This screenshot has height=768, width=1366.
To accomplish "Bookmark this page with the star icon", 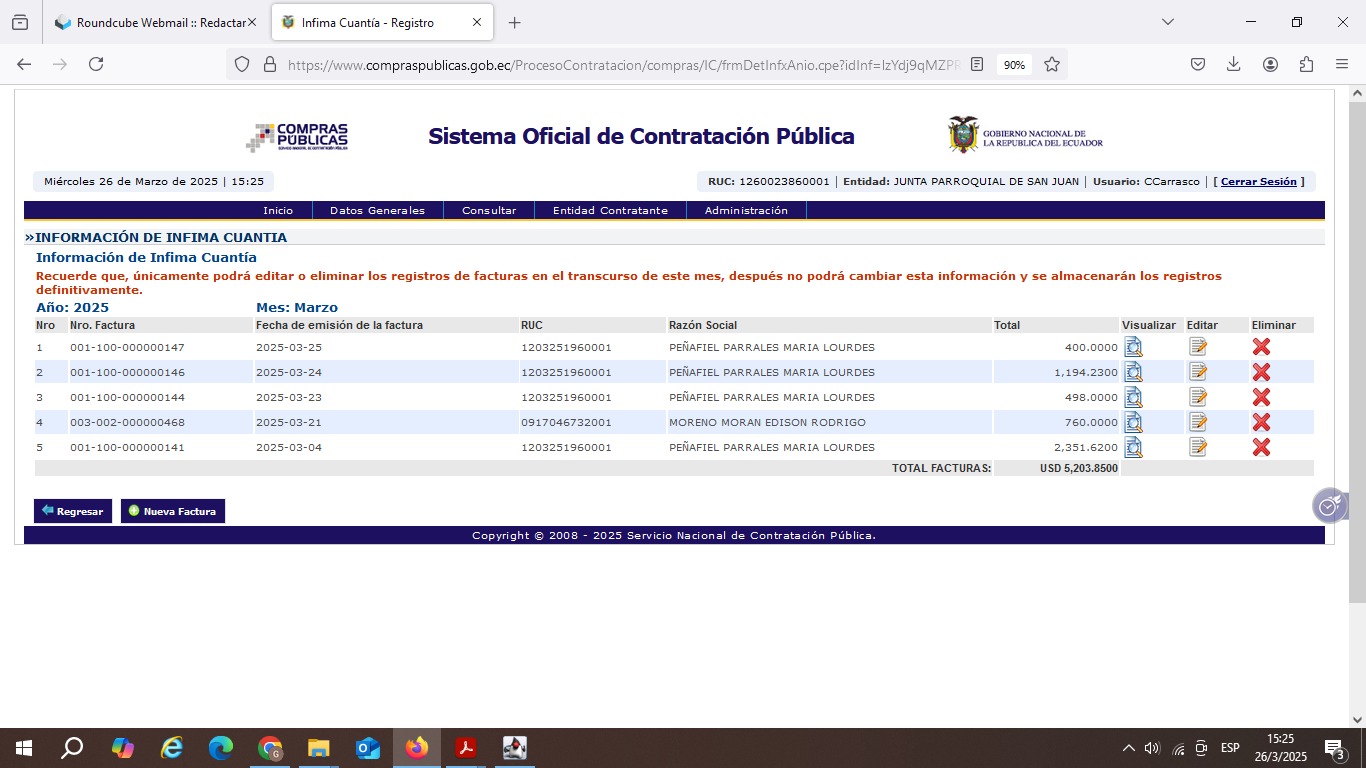I will coord(1052,64).
